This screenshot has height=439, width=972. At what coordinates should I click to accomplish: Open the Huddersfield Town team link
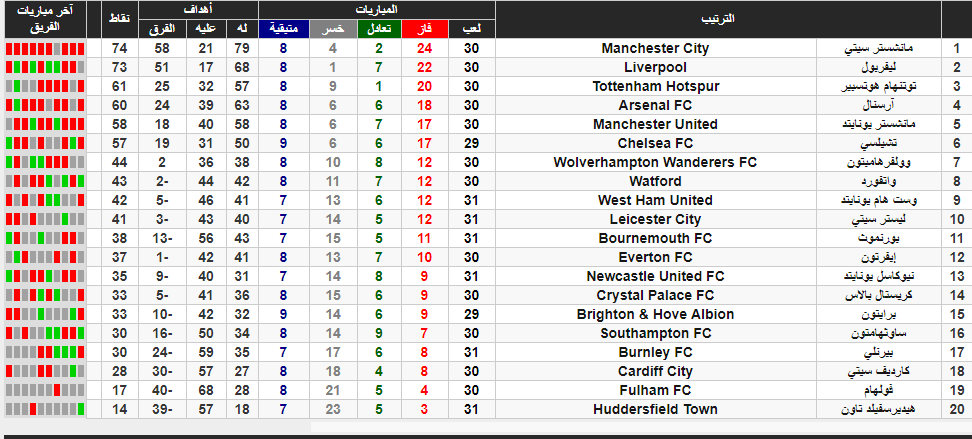click(x=655, y=409)
